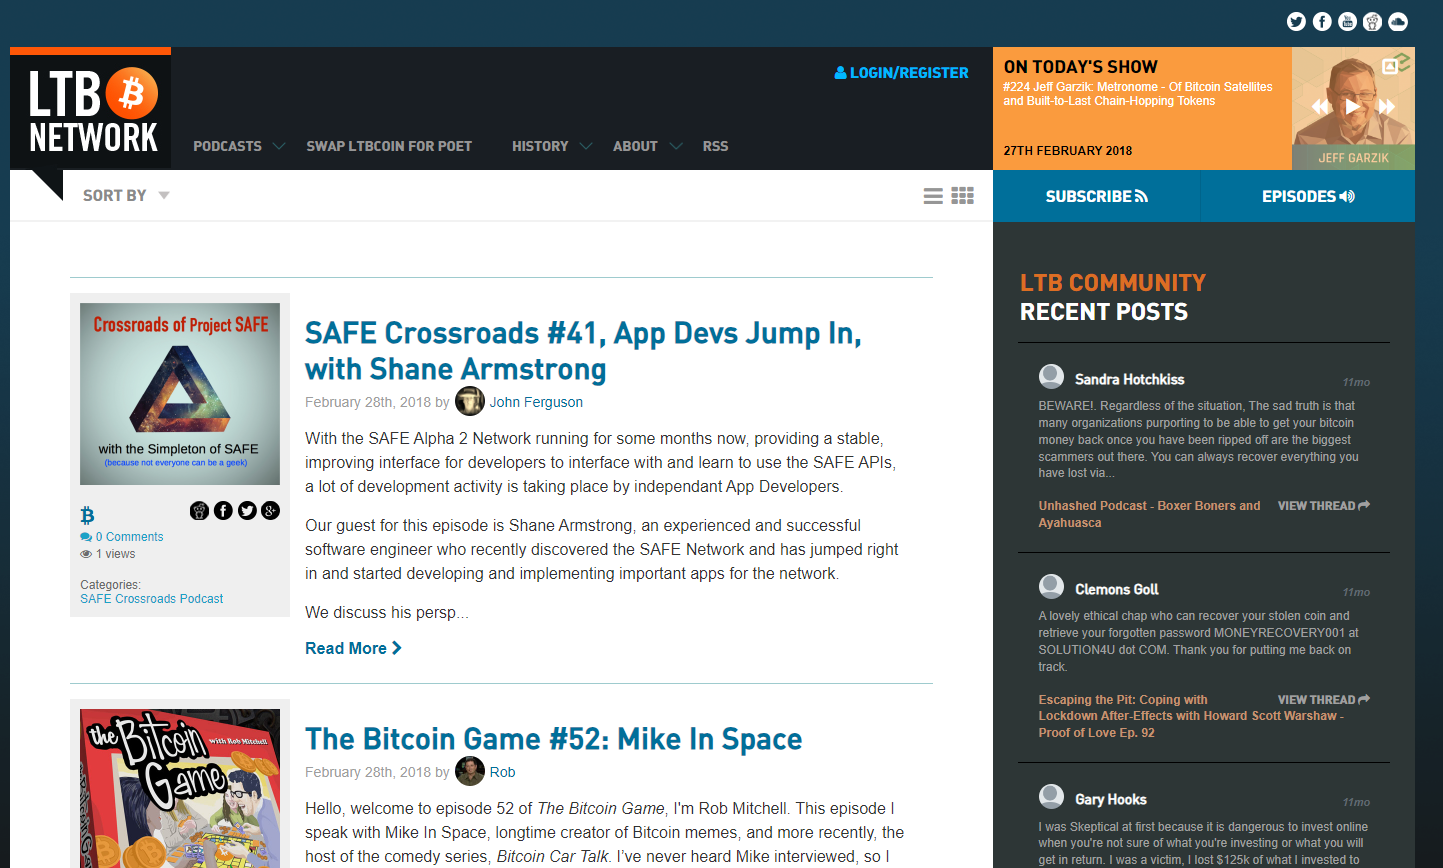
Task: Open the Login/Register link
Action: (x=902, y=73)
